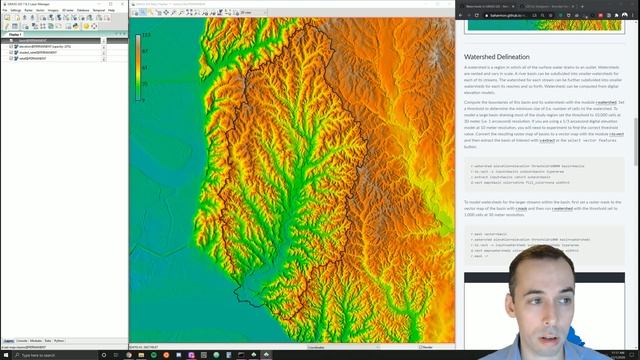The height and width of the screenshot is (360, 640).
Task: Open properties button on elevation layer row
Action: [x=104, y=47]
